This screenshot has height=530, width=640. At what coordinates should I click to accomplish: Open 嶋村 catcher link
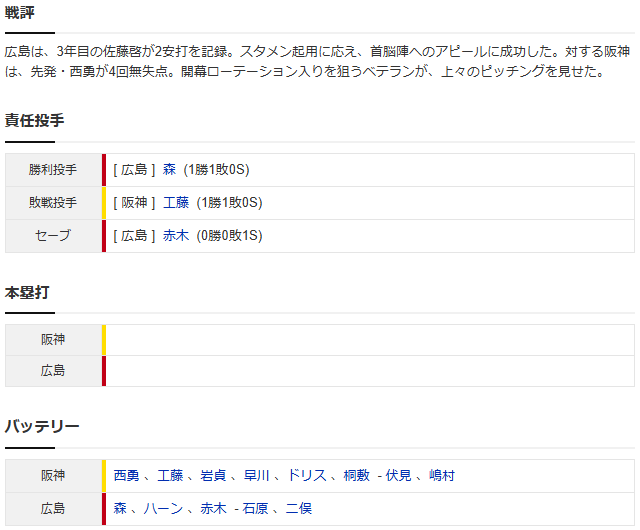point(442,475)
